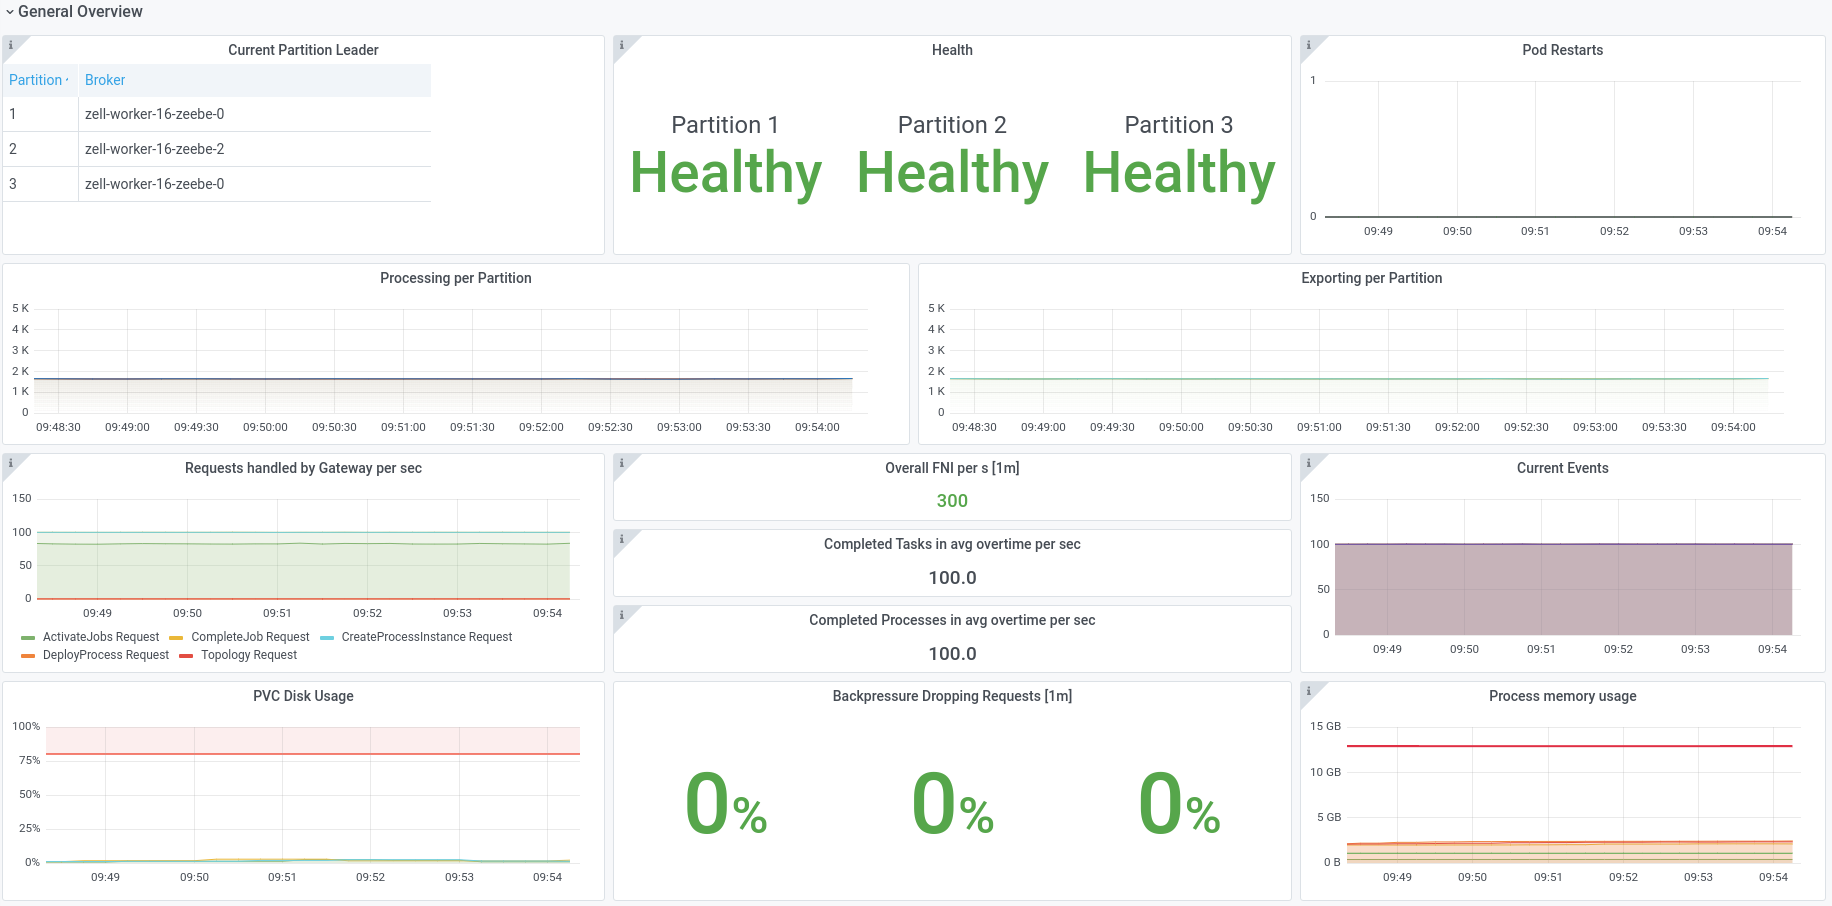
Task: Show info tooltip for Current Partition Leader panel
Action: [x=11, y=45]
